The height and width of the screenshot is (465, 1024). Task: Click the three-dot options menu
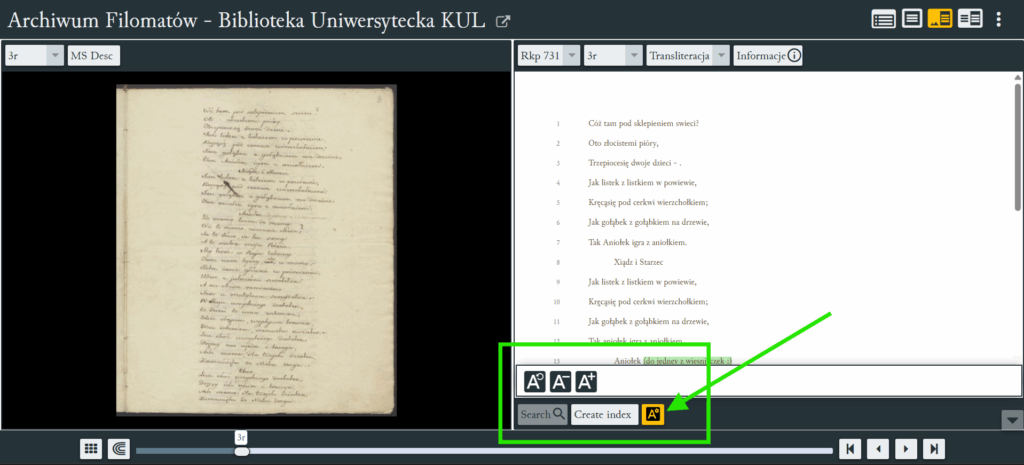pyautogui.click(x=998, y=19)
